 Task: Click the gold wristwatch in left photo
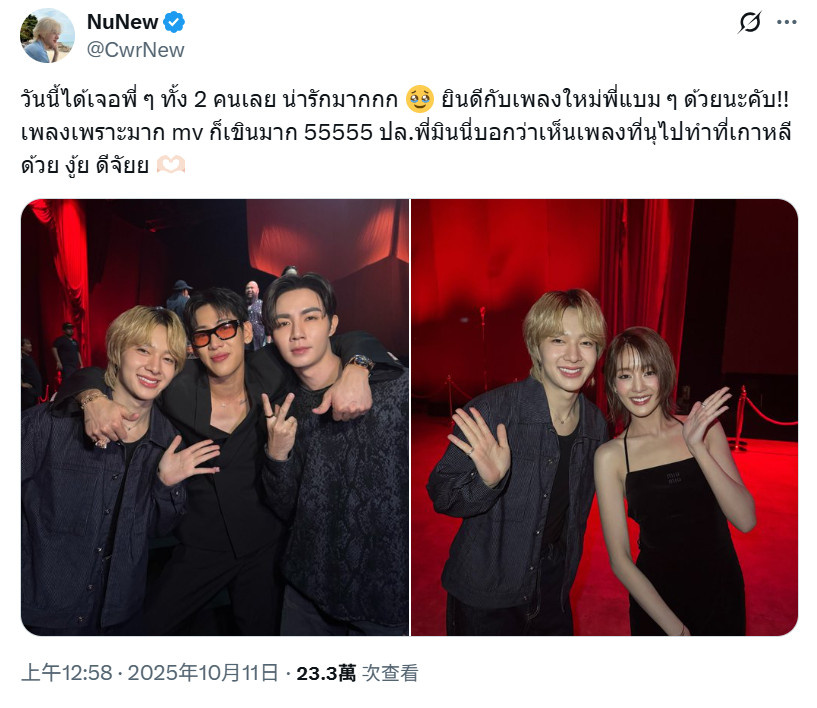tap(361, 362)
